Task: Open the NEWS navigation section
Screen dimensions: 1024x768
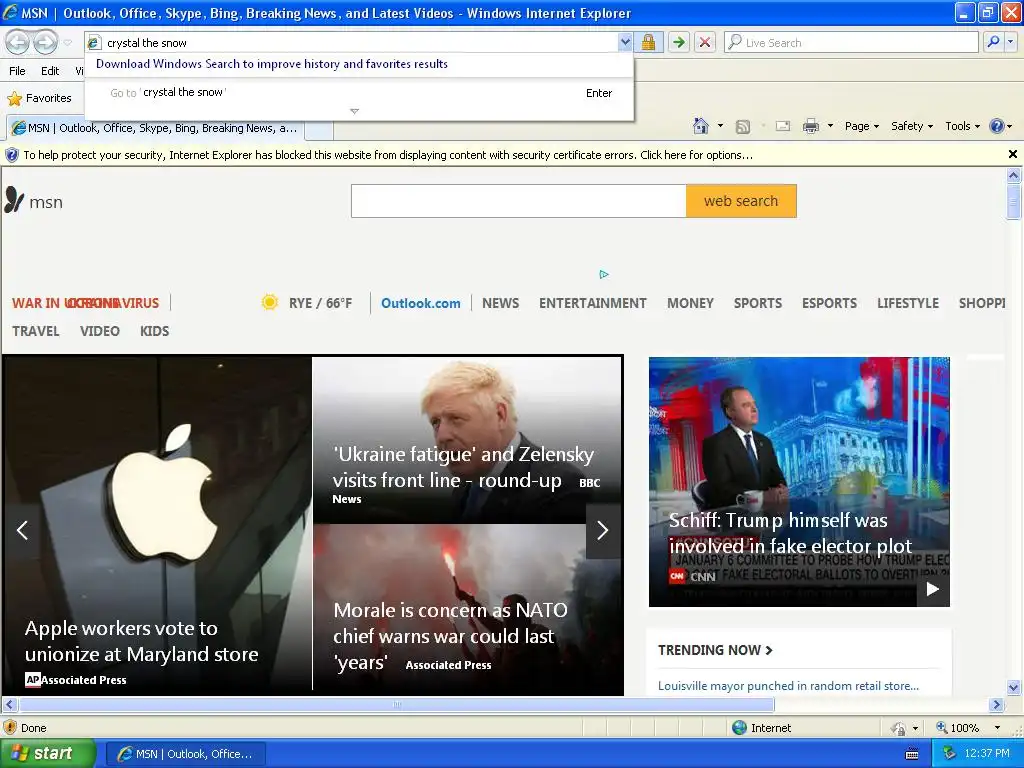Action: (500, 303)
